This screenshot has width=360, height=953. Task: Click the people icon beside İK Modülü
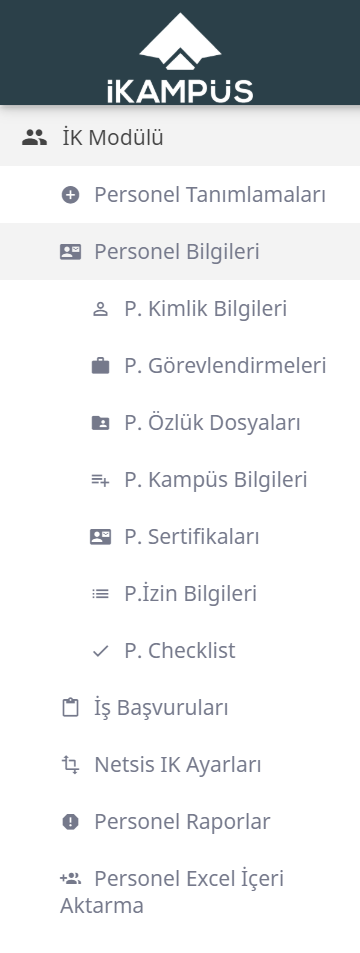click(x=34, y=137)
